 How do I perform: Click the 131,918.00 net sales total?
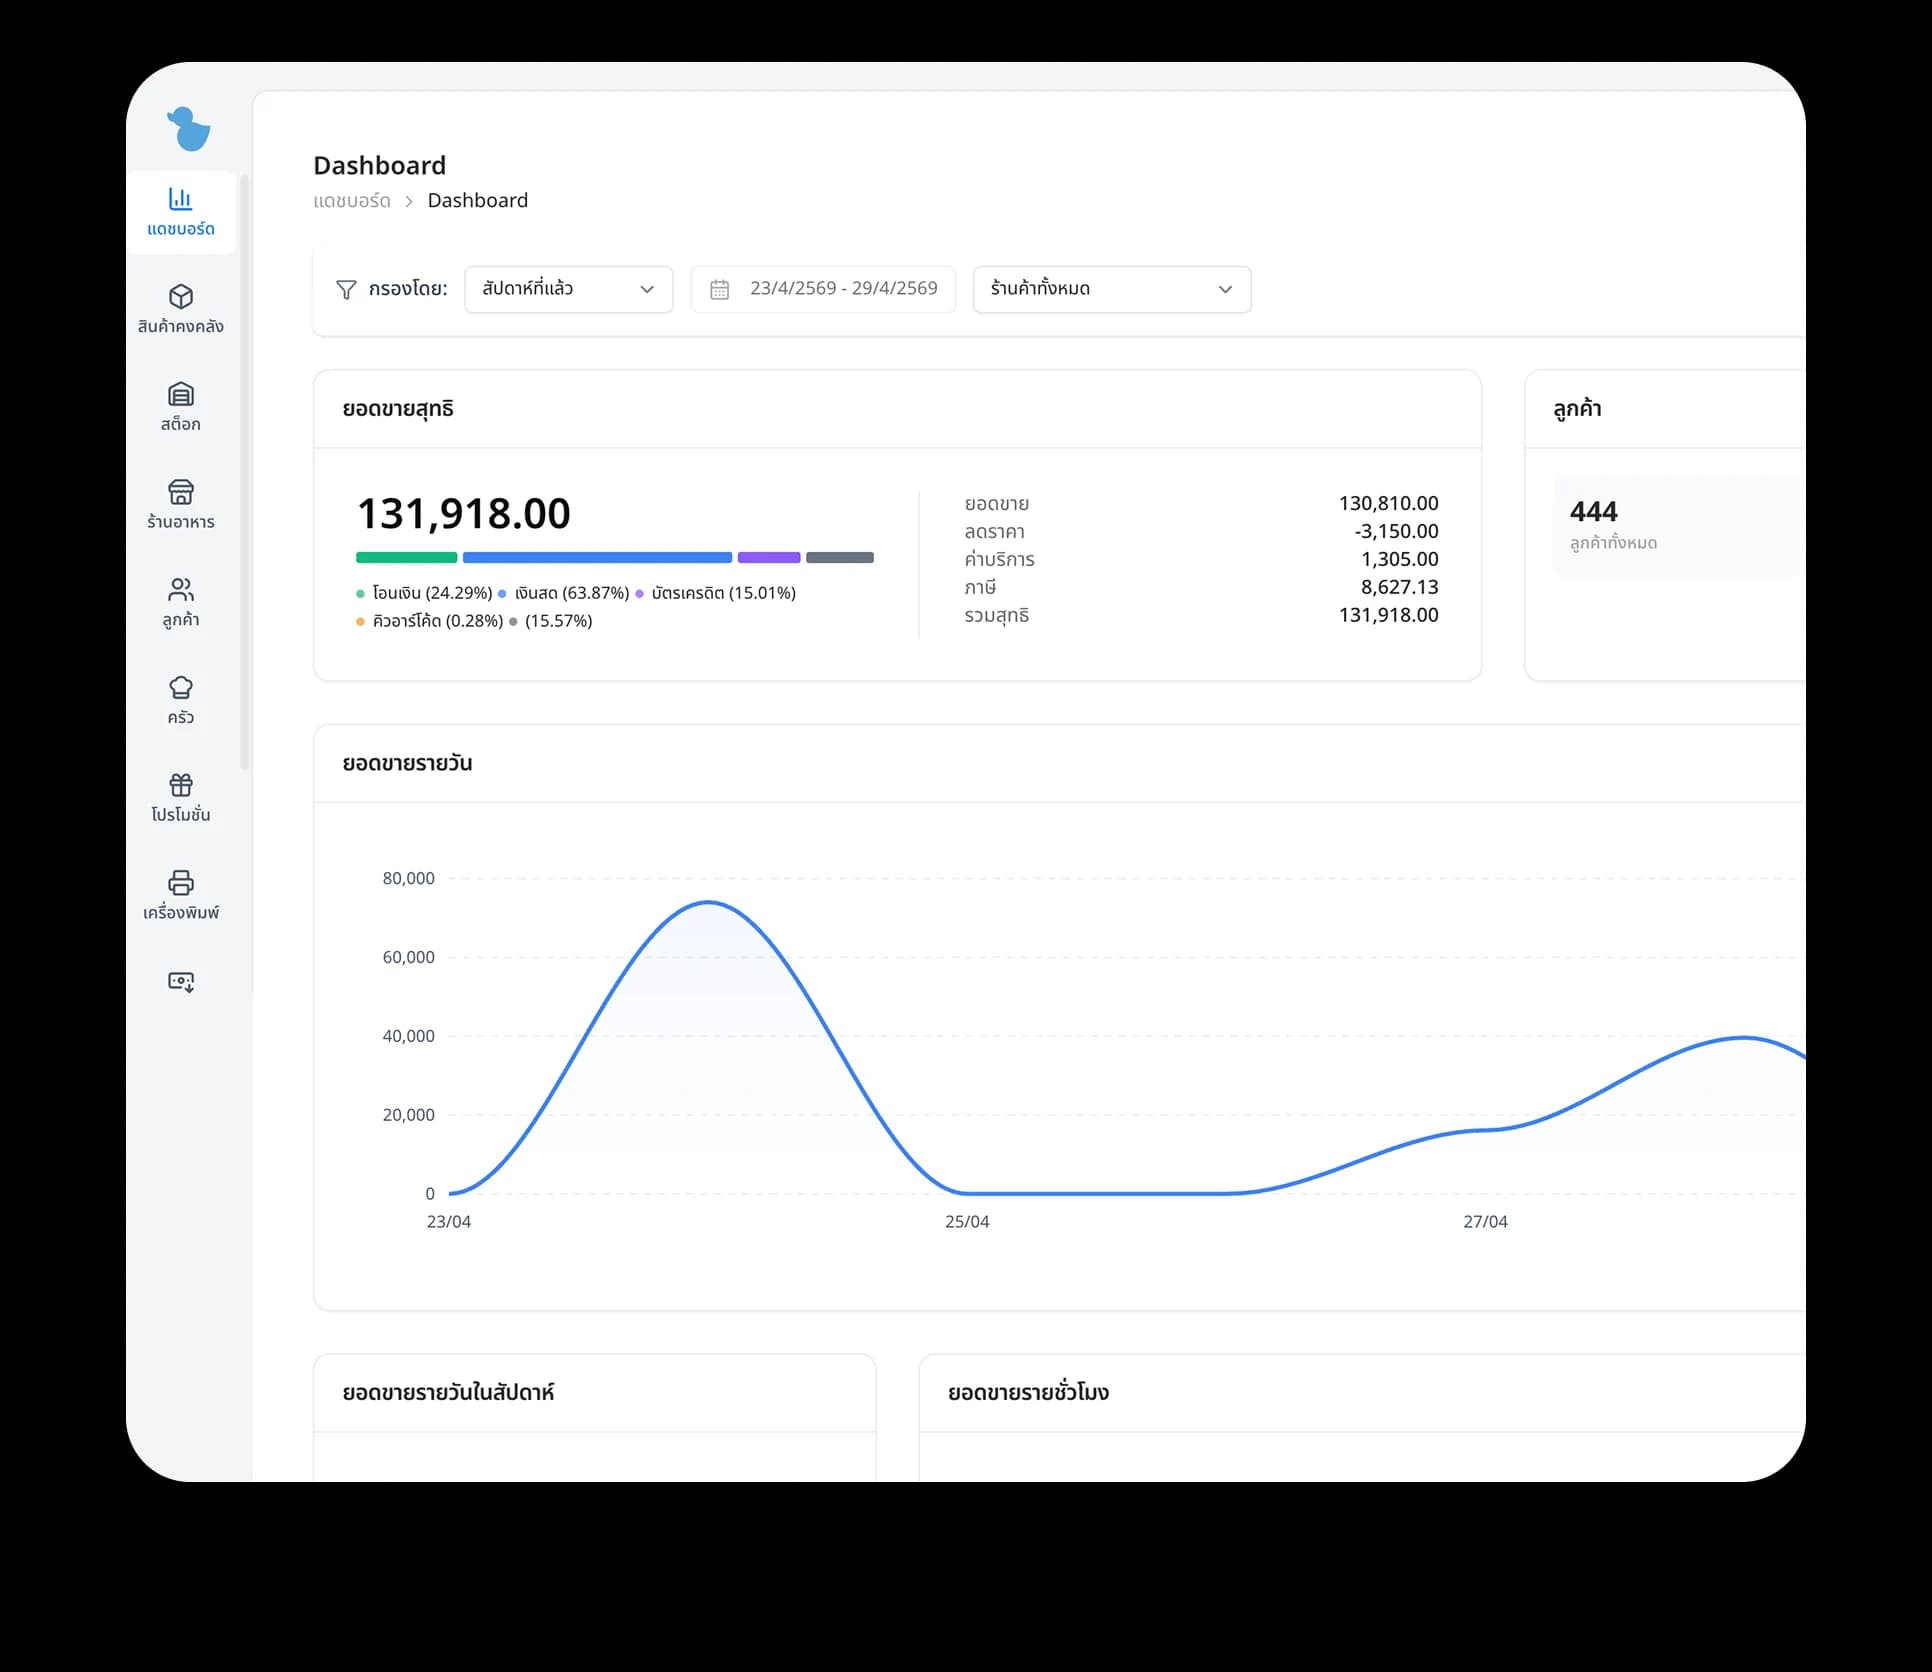[464, 514]
